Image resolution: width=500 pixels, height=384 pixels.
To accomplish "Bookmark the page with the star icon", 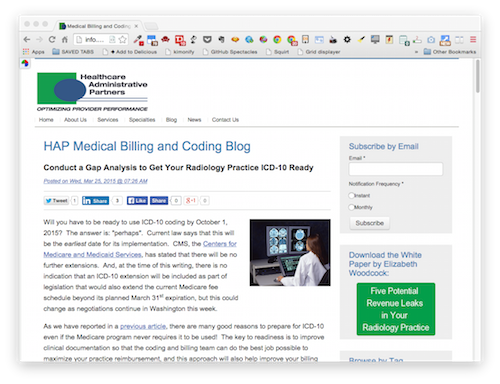I will tap(123, 40).
